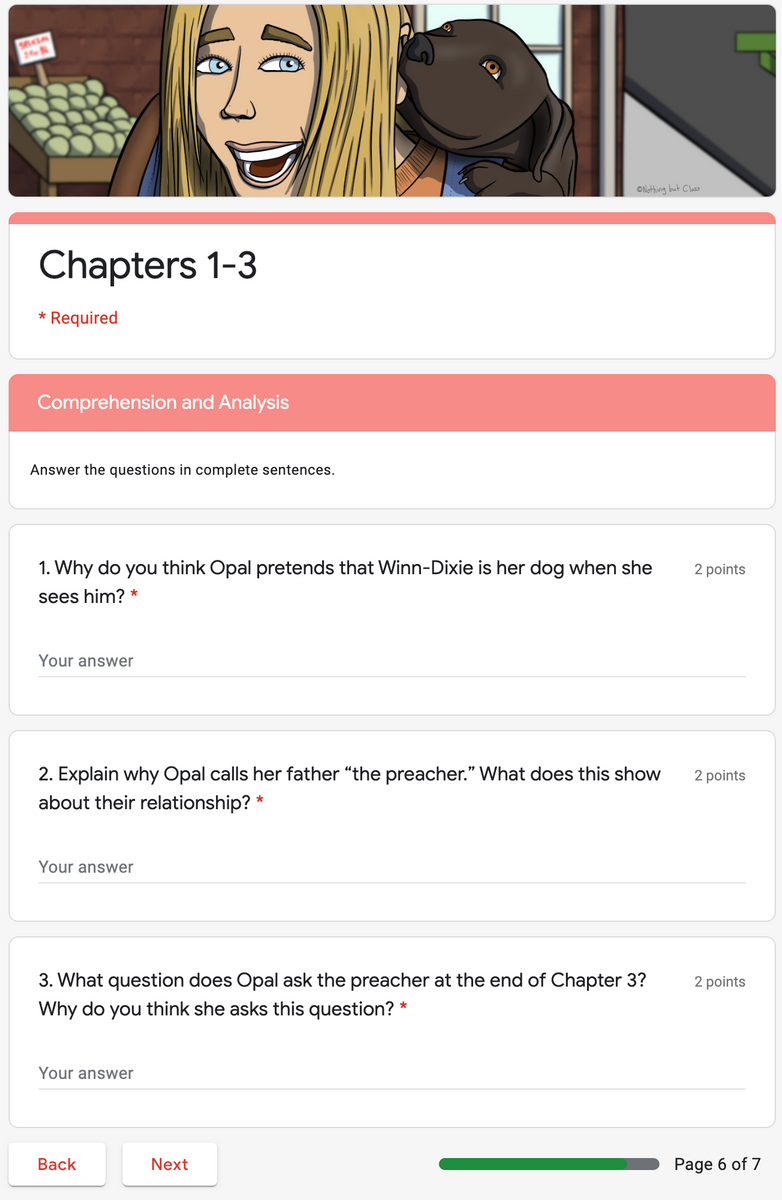Select the Chapters 1-3 form title
The width and height of the screenshot is (782, 1200).
pos(148,266)
